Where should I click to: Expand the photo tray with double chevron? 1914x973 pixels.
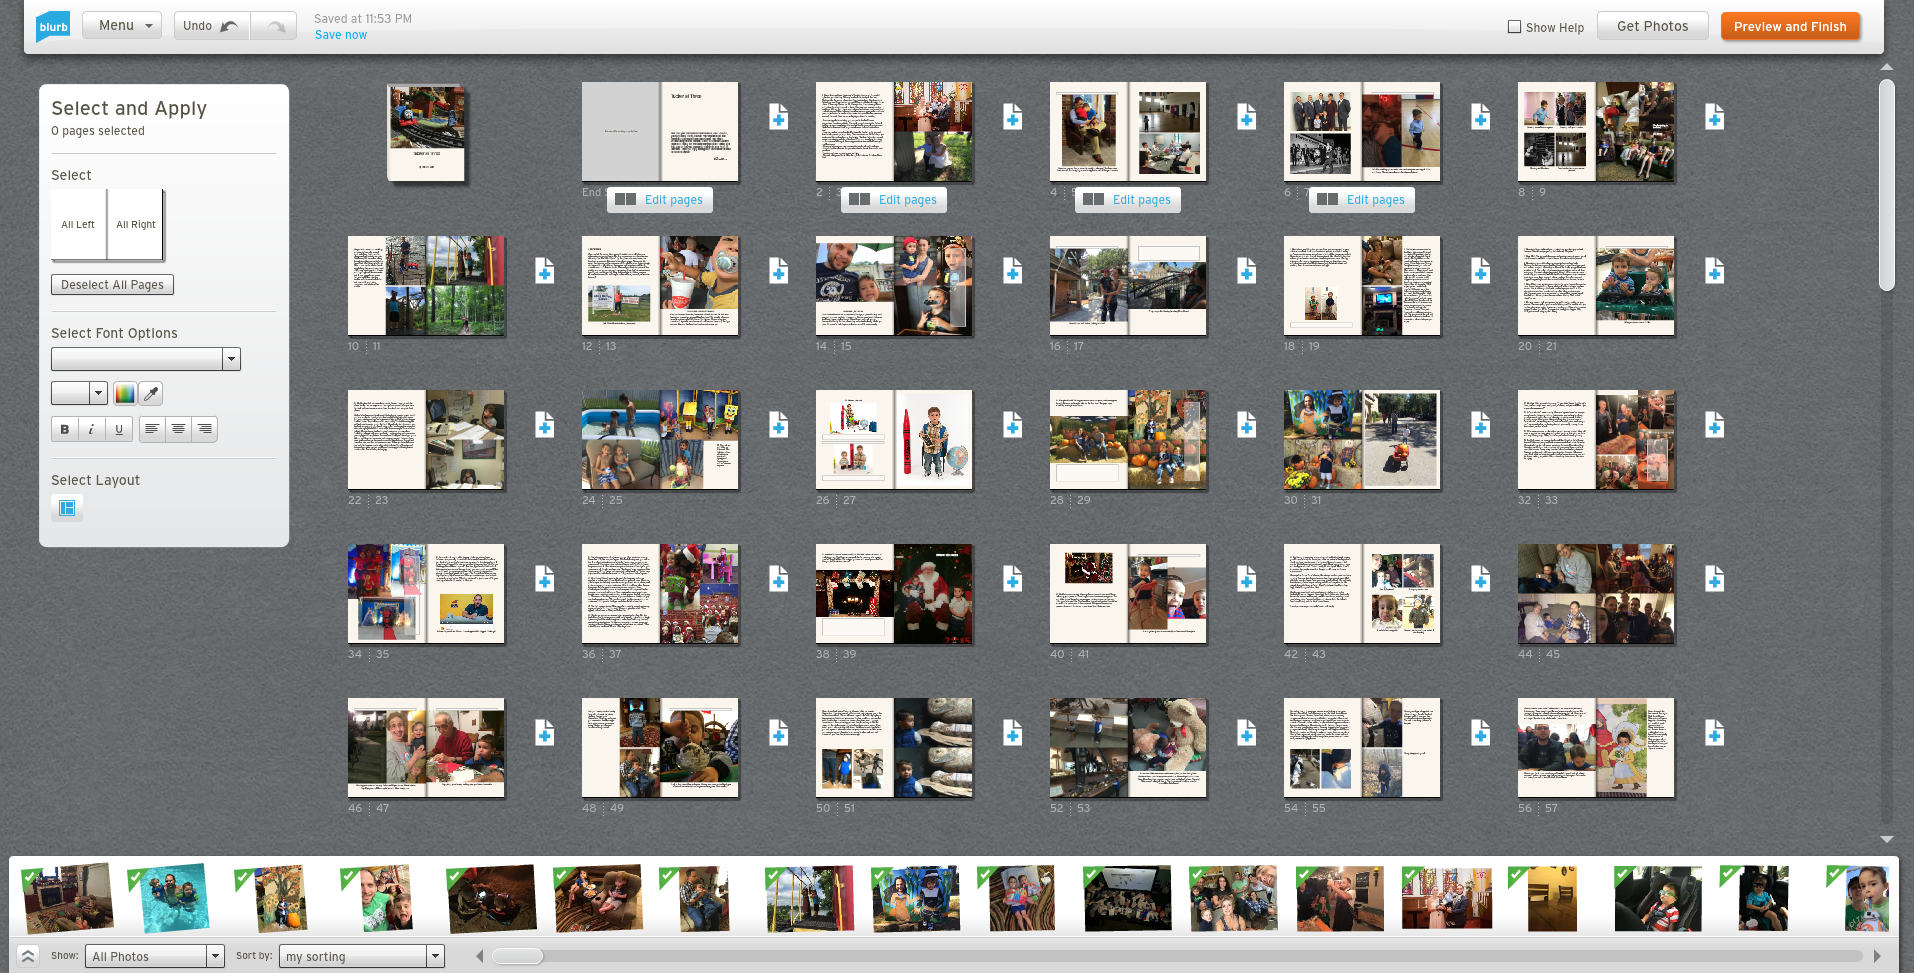click(28, 956)
